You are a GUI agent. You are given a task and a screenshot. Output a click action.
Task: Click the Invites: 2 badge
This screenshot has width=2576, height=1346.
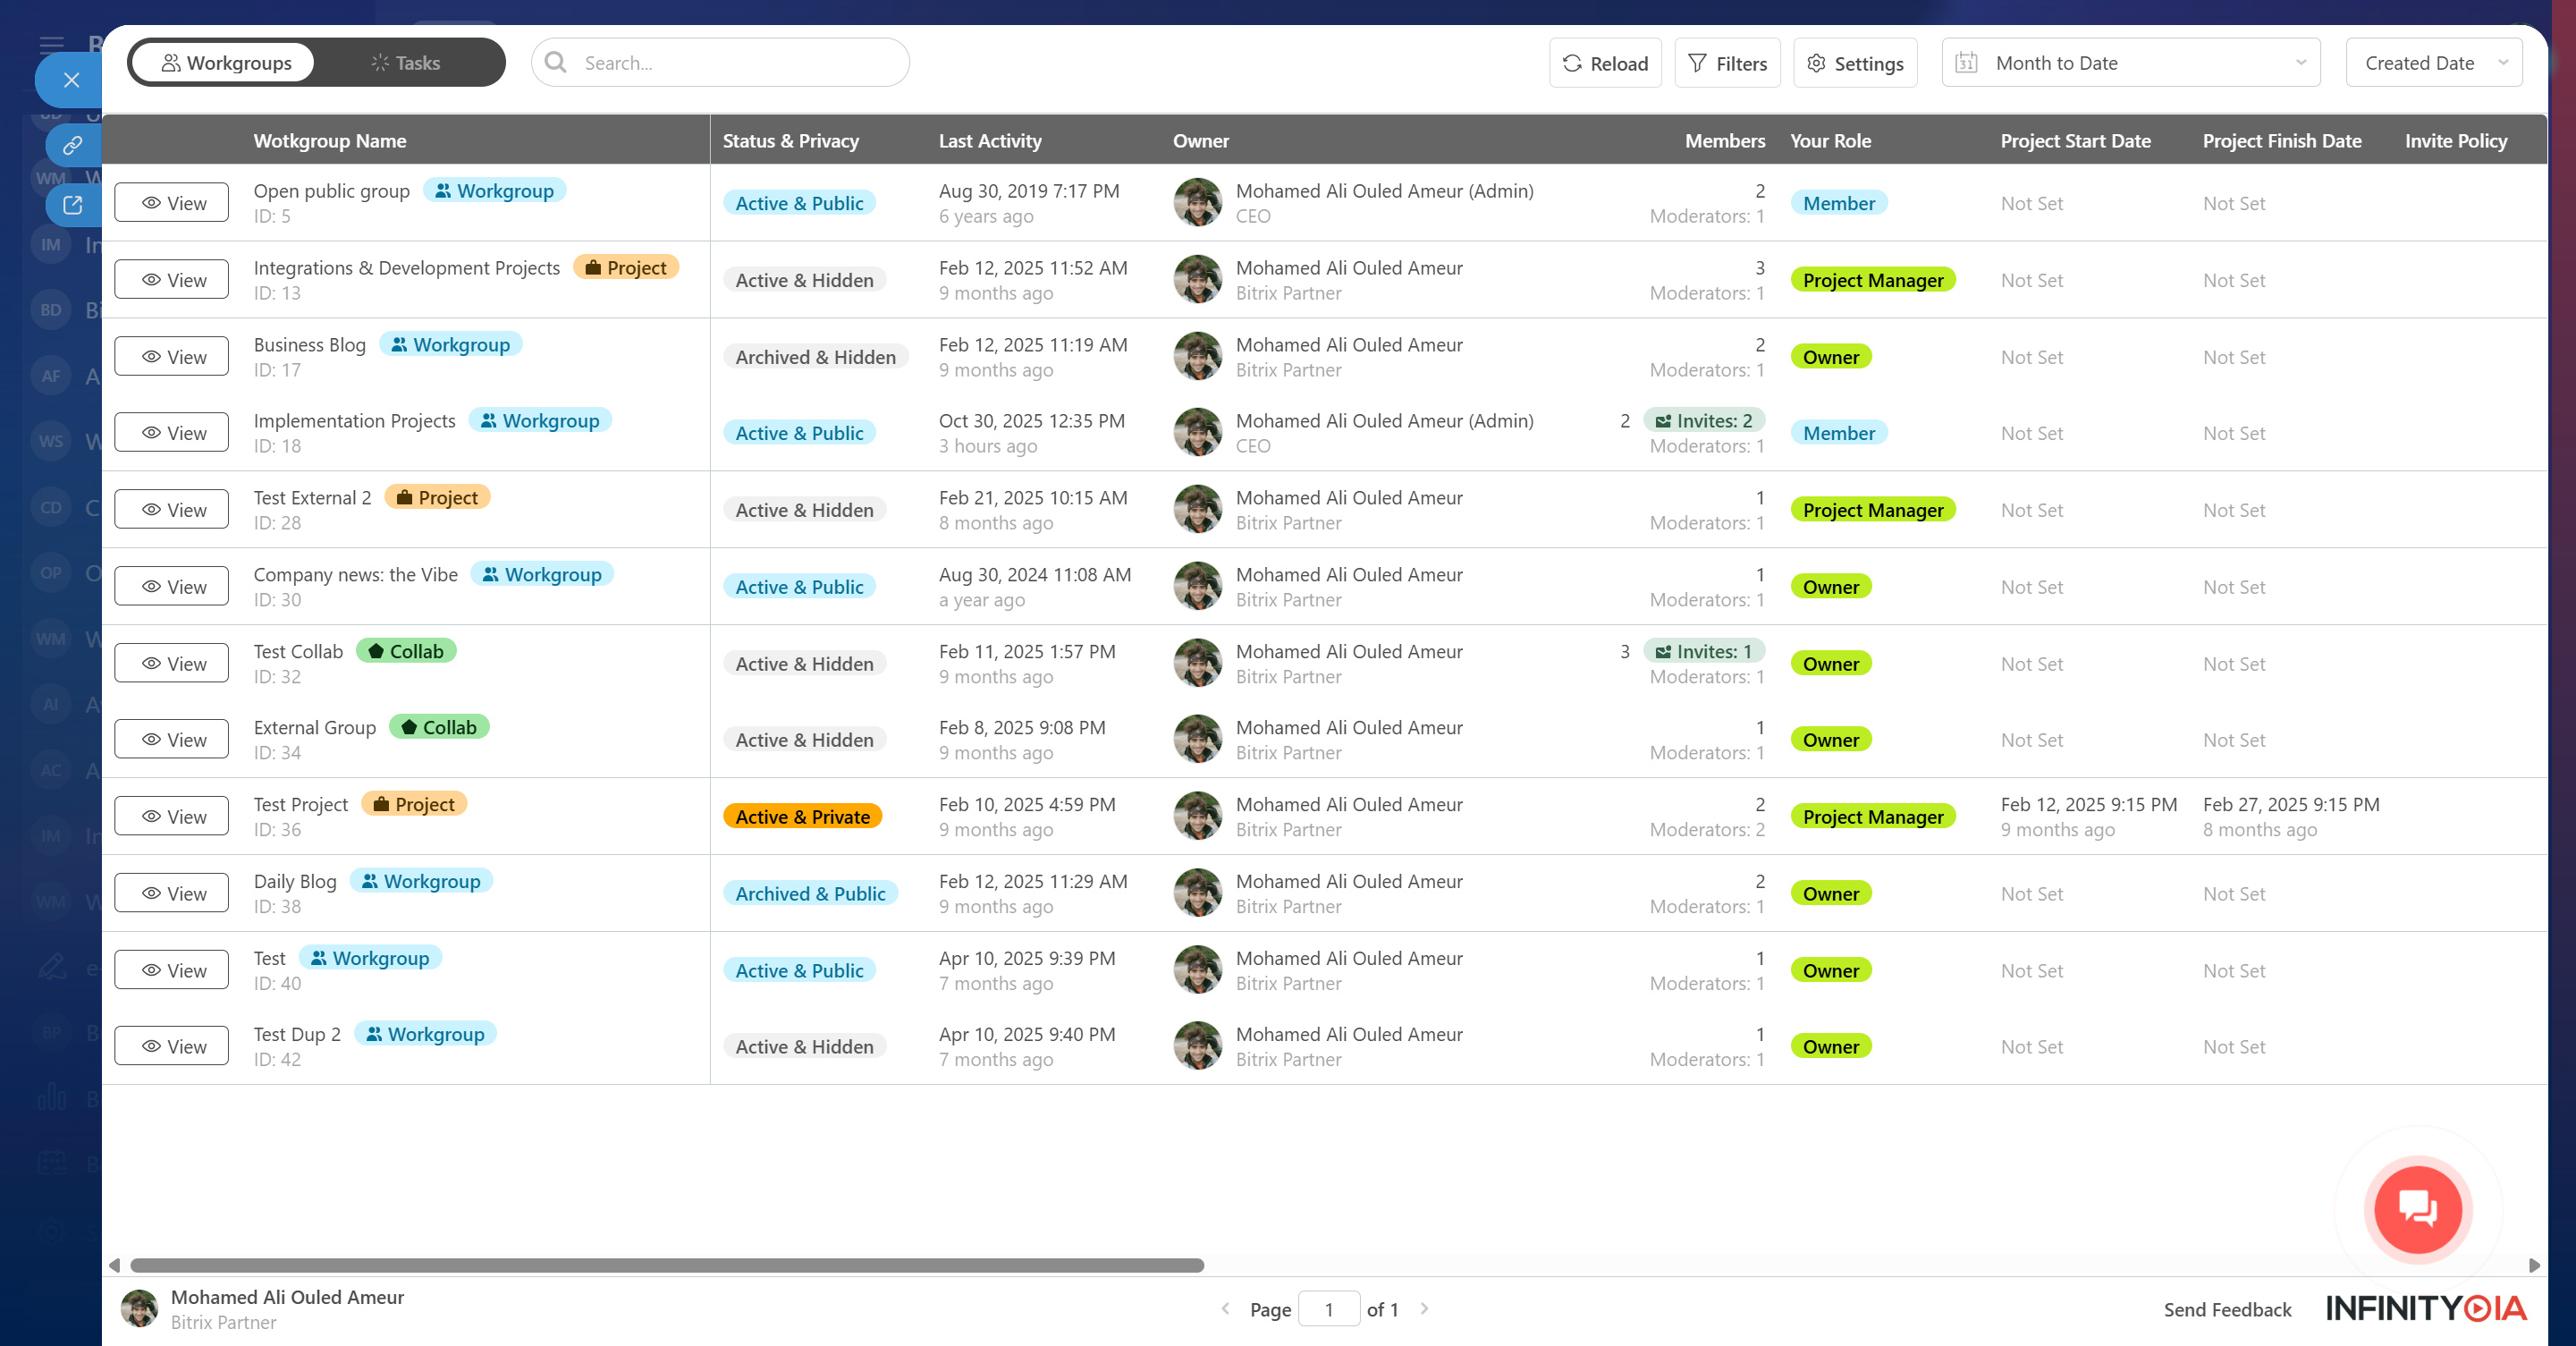(1703, 421)
